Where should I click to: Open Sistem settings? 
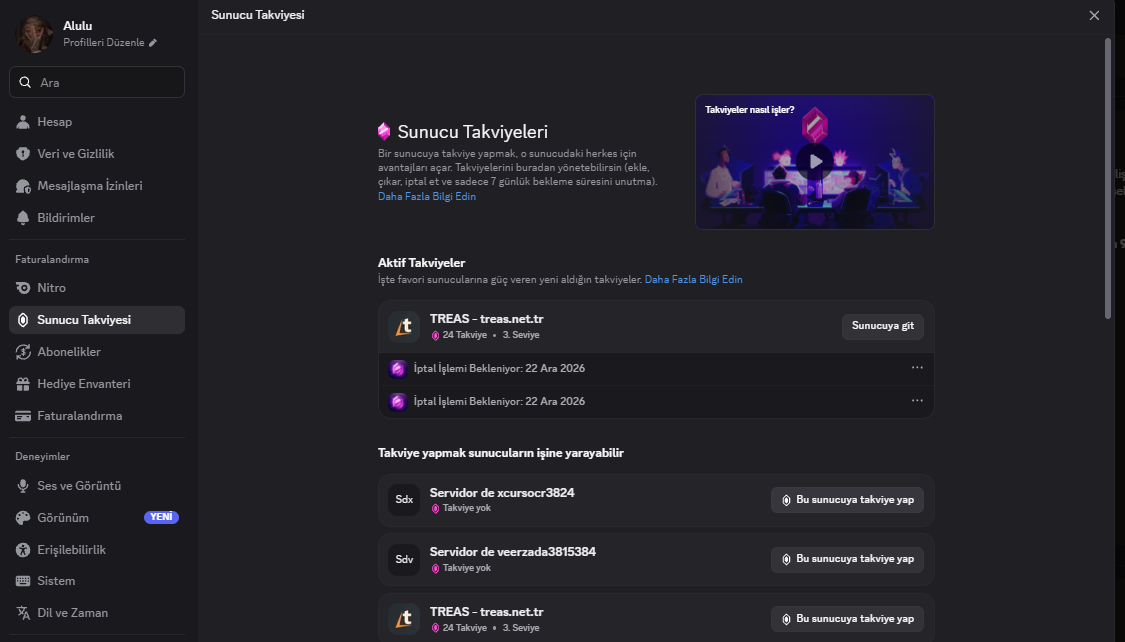coord(97,581)
